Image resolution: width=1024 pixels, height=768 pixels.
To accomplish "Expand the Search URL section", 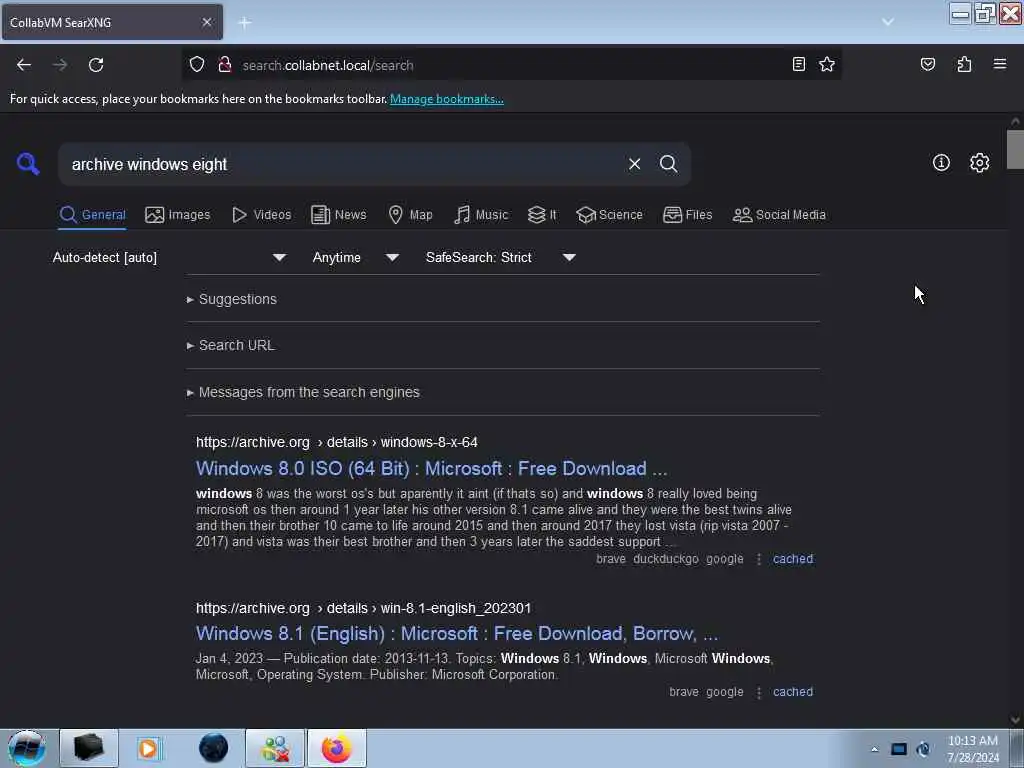I will [x=231, y=345].
